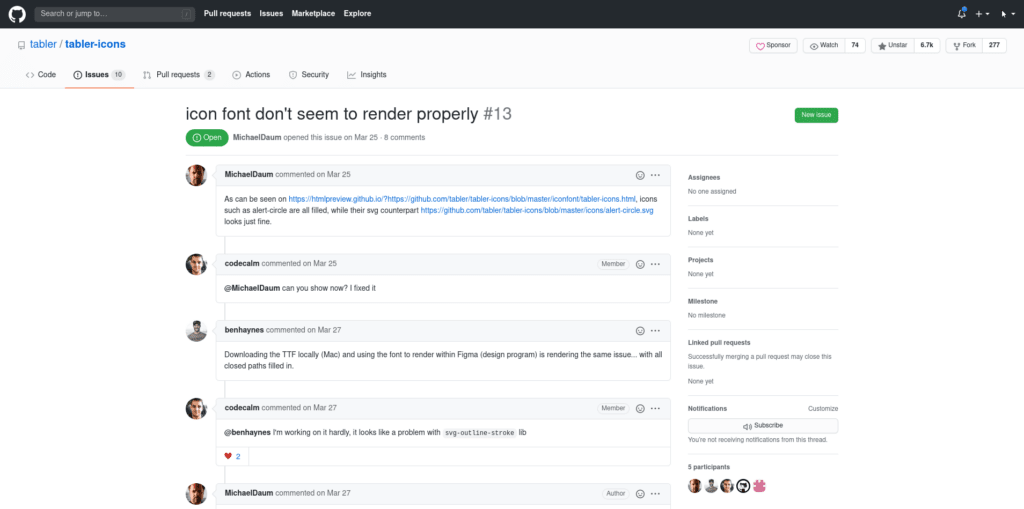Image resolution: width=1024 pixels, height=509 pixels.
Task: Open second participant avatar
Action: [x=711, y=485]
